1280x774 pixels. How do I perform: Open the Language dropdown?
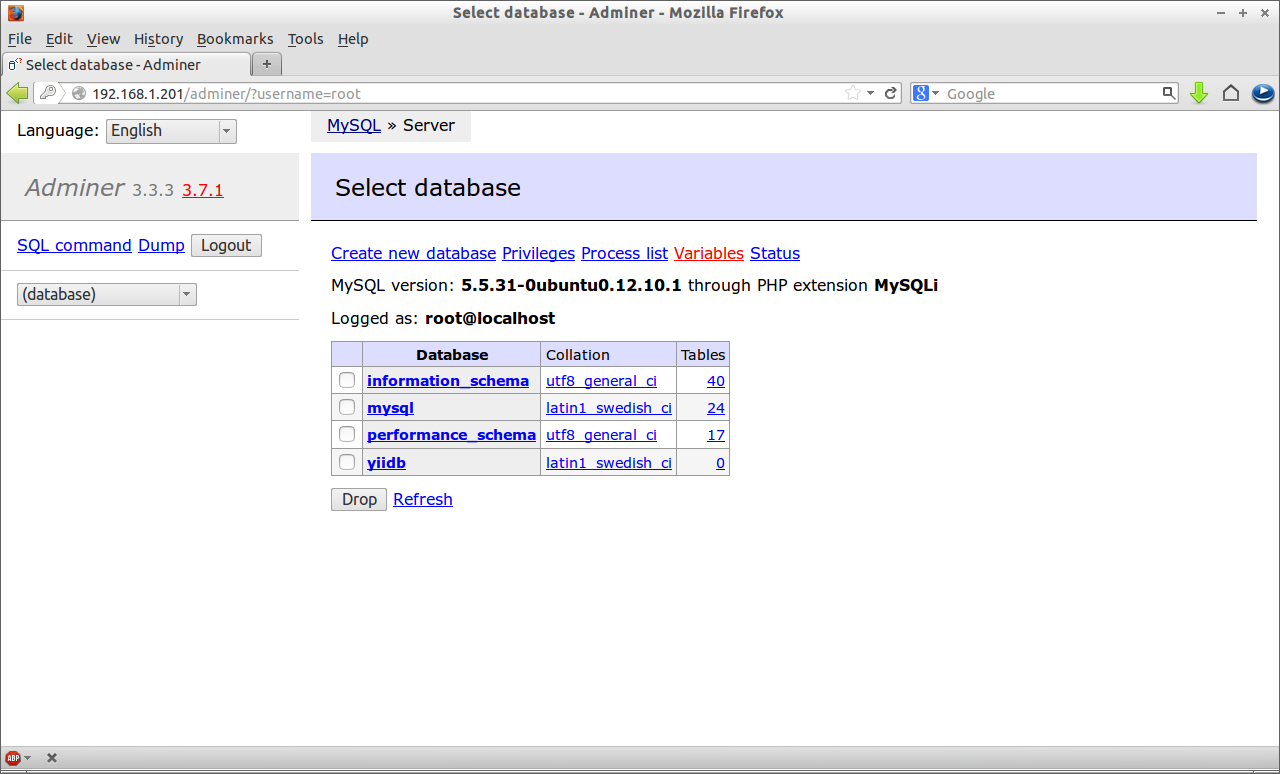coord(171,131)
